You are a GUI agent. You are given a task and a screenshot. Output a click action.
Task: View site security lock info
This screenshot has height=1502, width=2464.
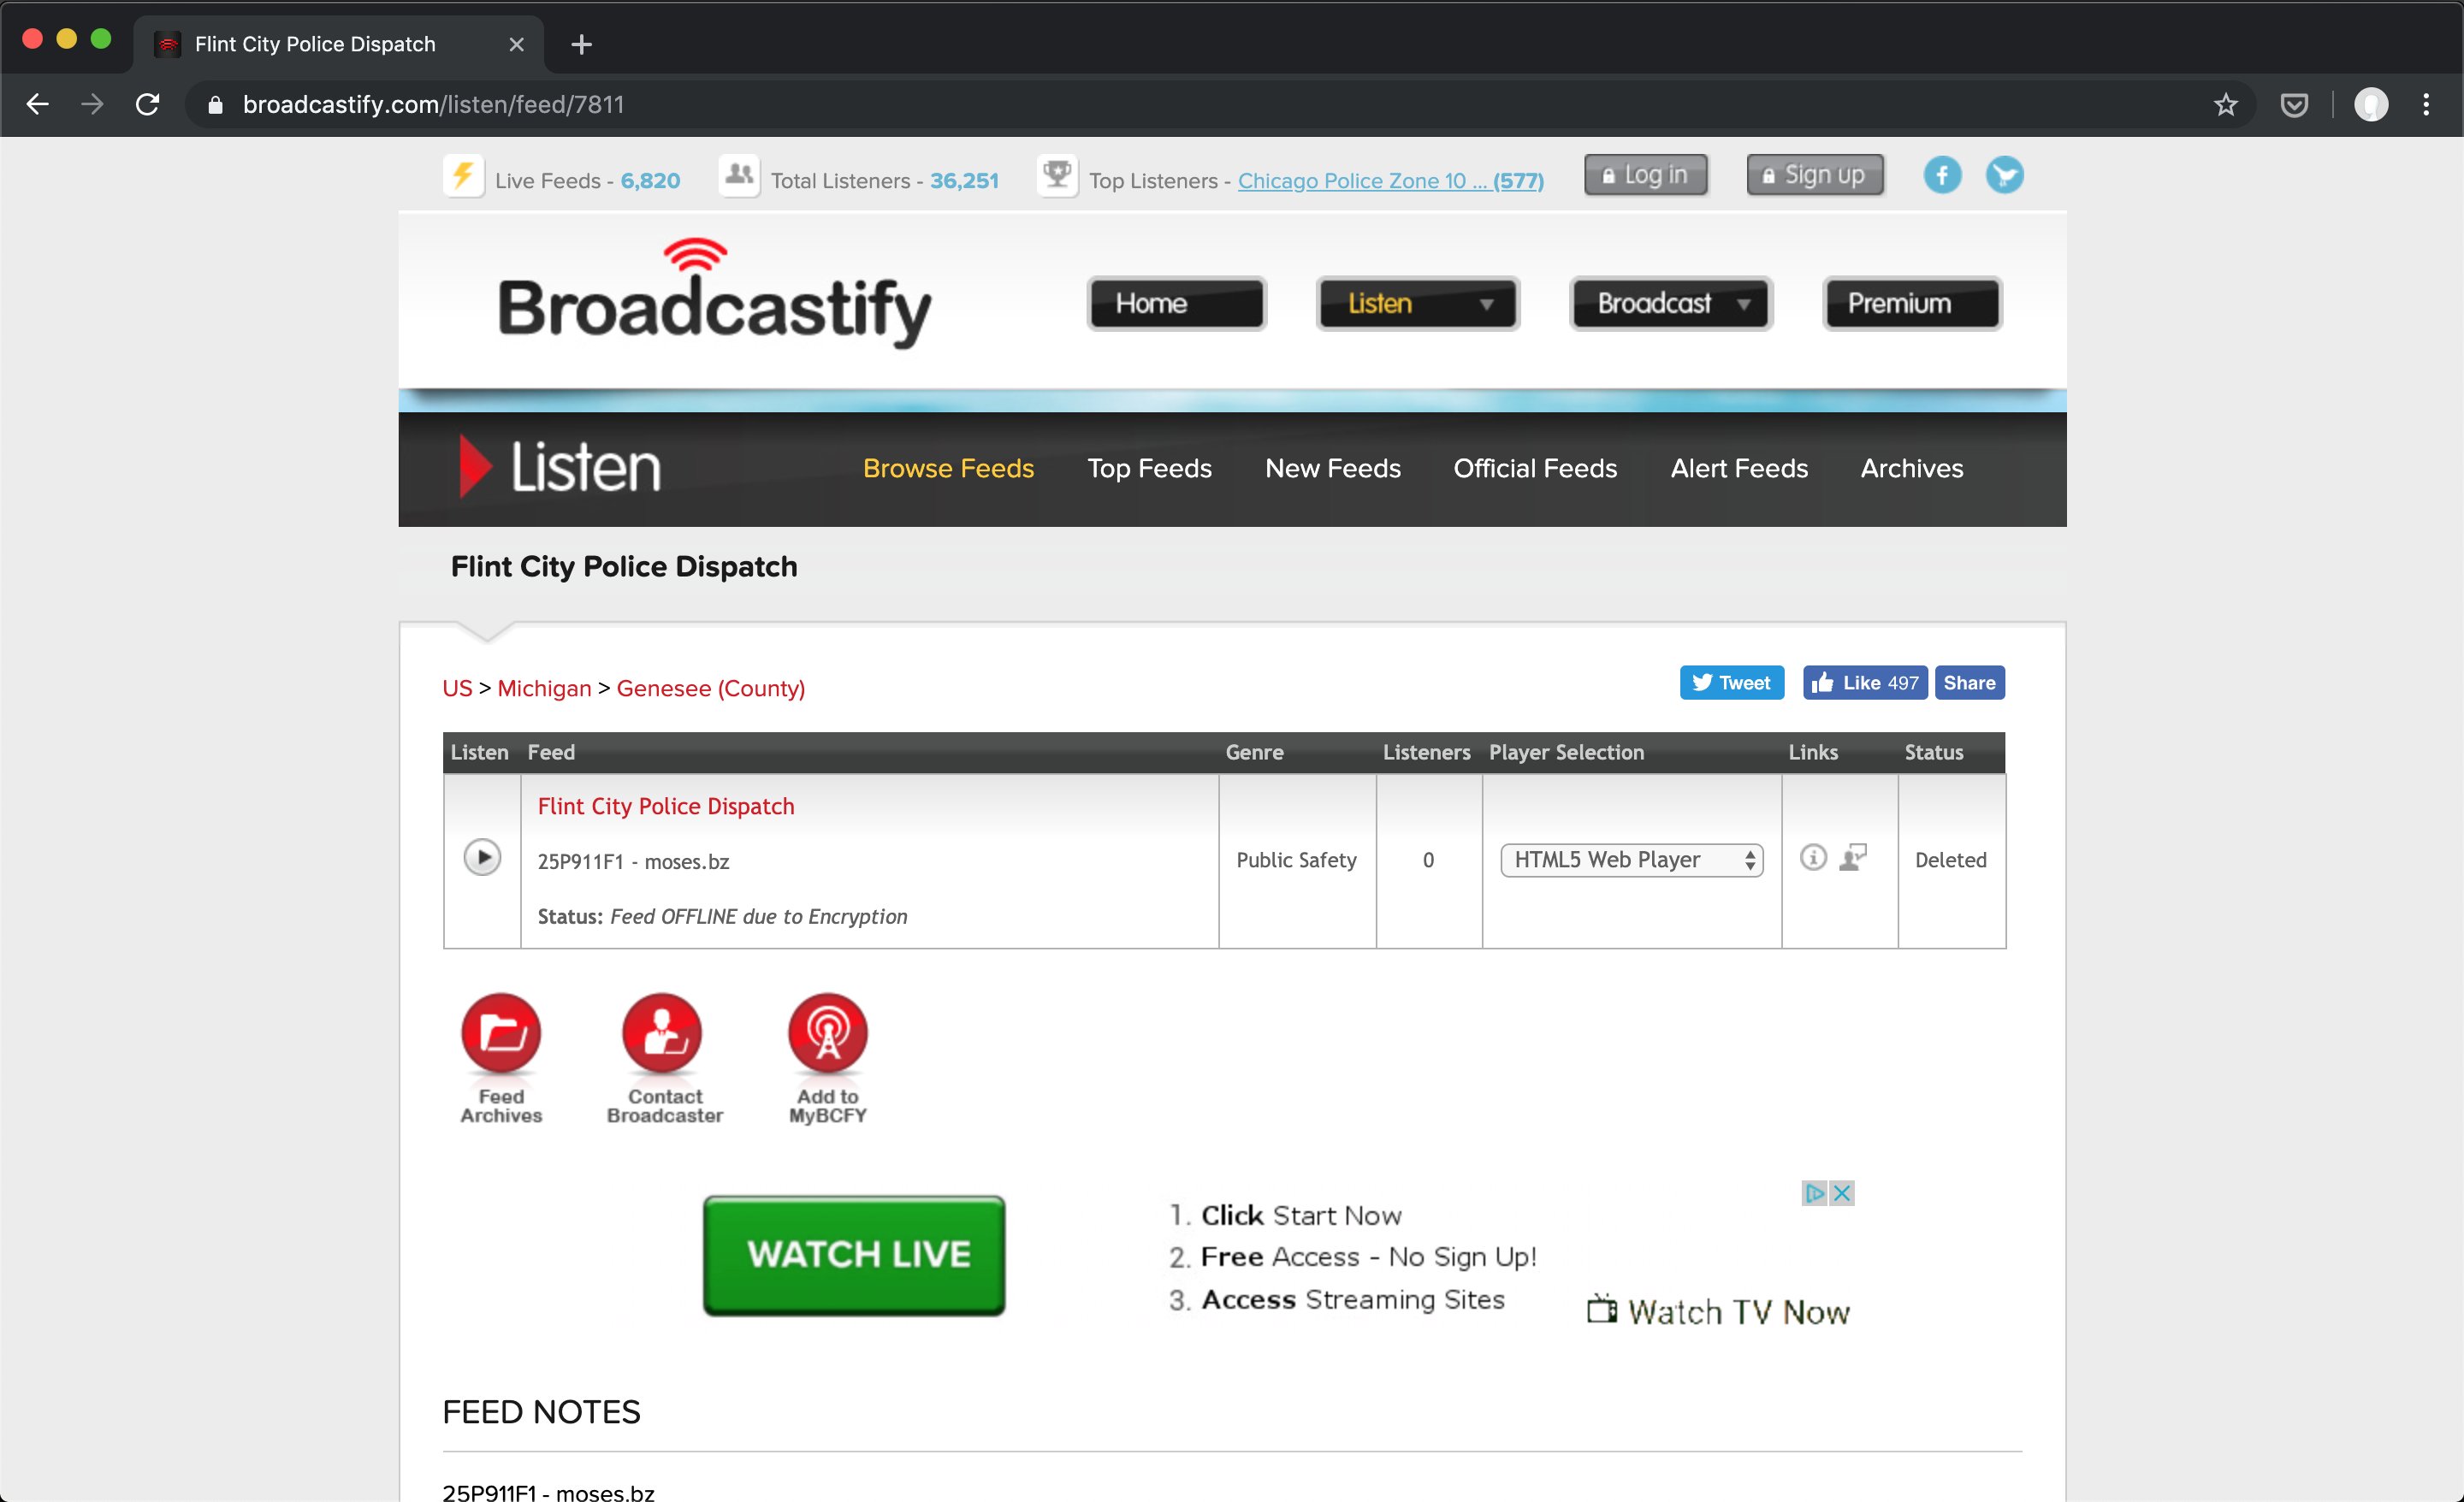coord(215,105)
